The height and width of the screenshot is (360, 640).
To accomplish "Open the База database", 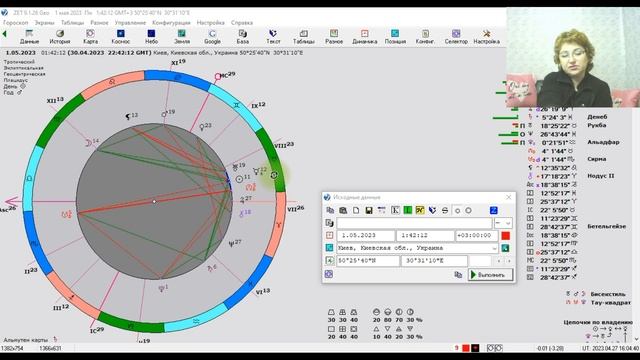I will 242,36.
